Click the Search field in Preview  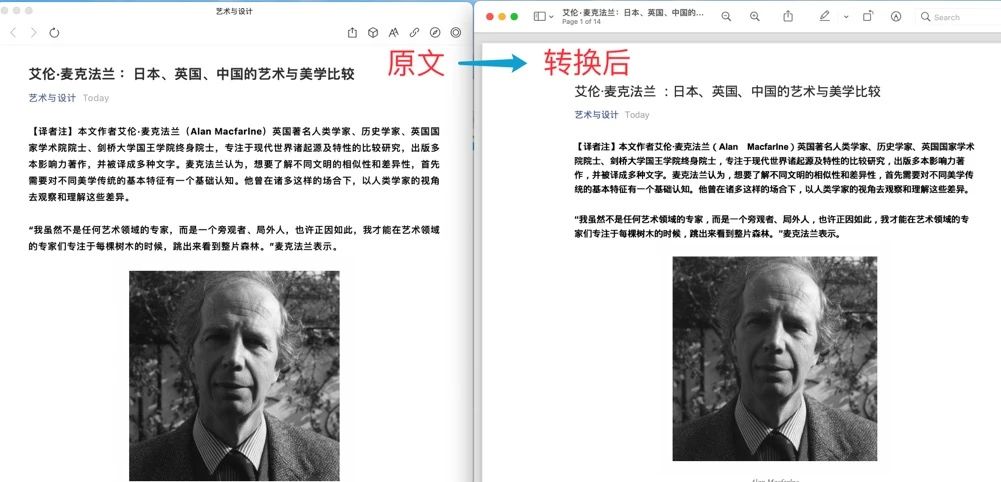pyautogui.click(x=959, y=17)
